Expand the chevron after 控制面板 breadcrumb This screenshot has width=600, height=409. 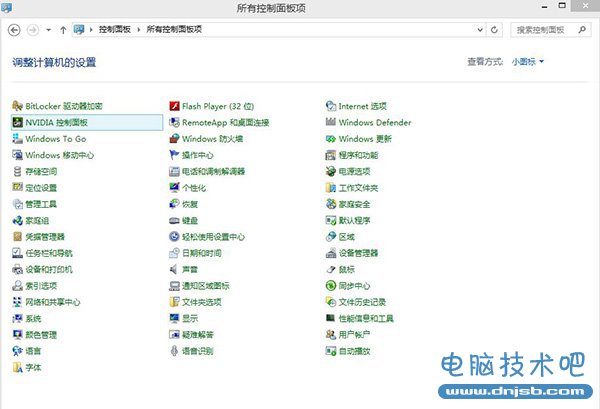coord(139,29)
